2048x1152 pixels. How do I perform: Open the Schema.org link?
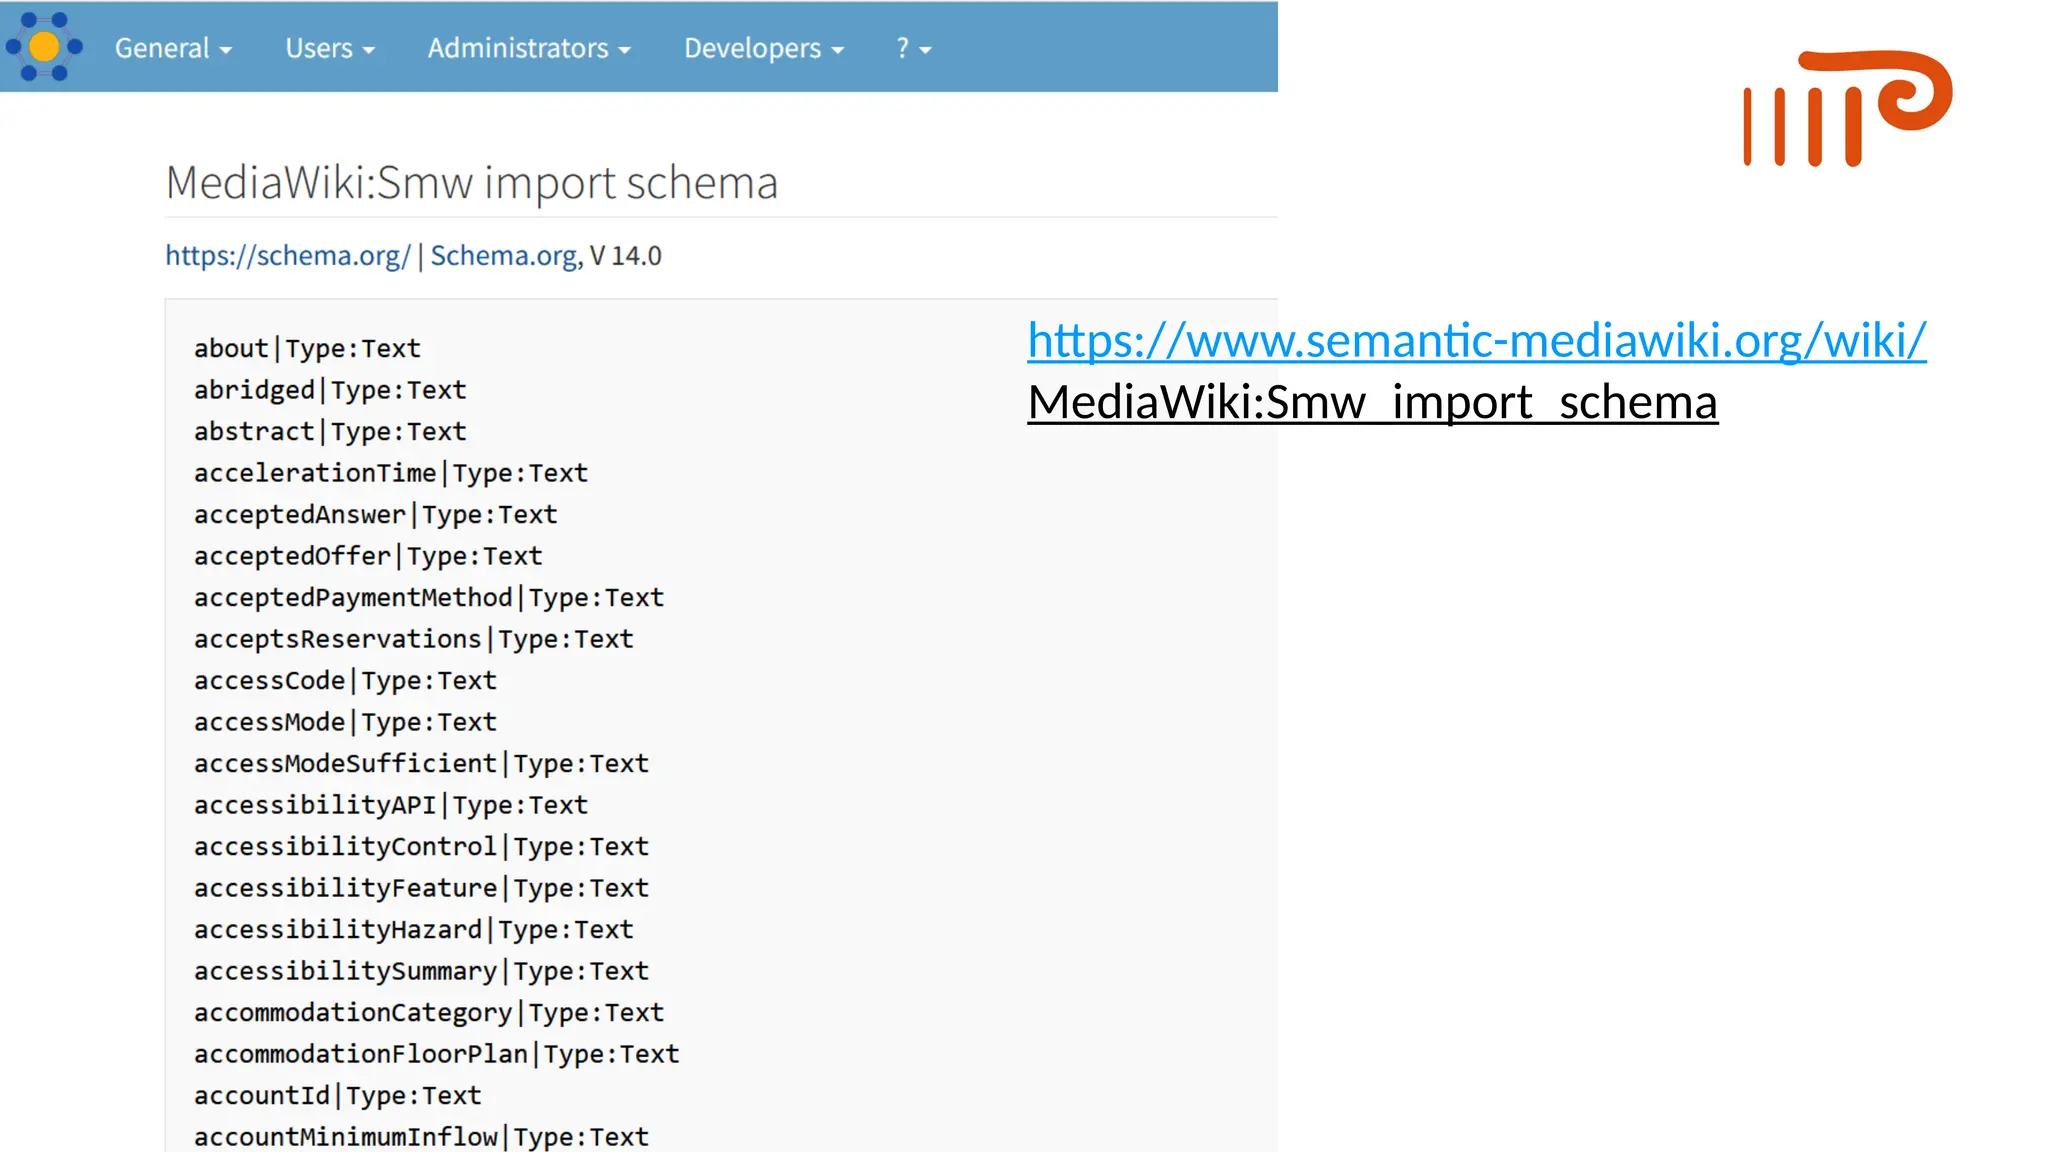click(504, 256)
